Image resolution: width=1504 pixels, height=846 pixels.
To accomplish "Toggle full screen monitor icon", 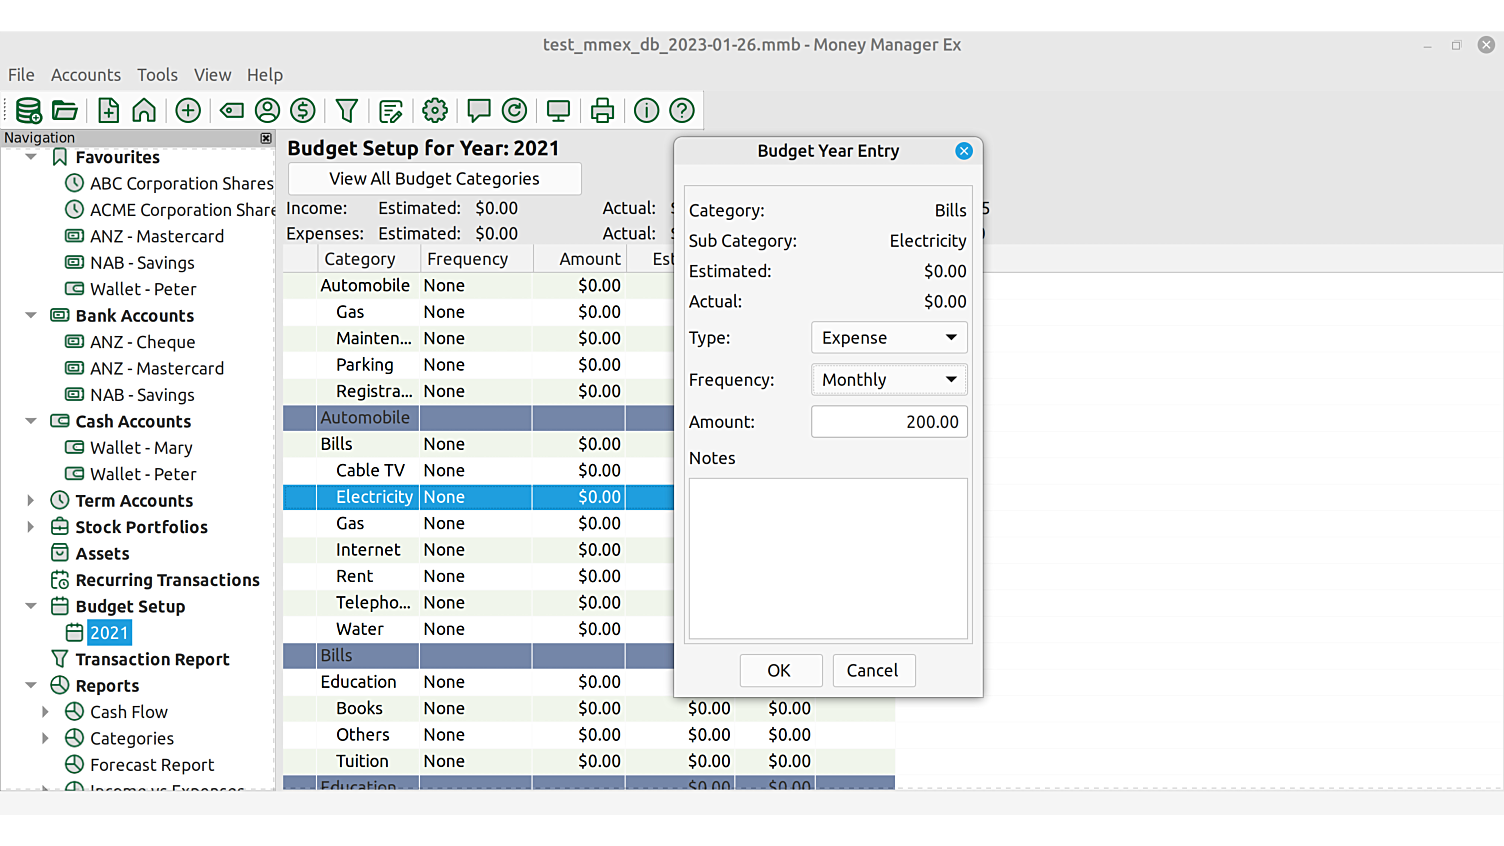I will pos(558,110).
